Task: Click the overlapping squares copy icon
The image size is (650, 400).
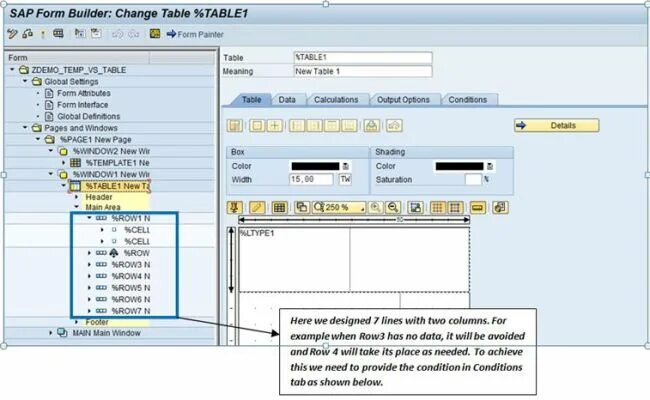Action: coord(302,207)
